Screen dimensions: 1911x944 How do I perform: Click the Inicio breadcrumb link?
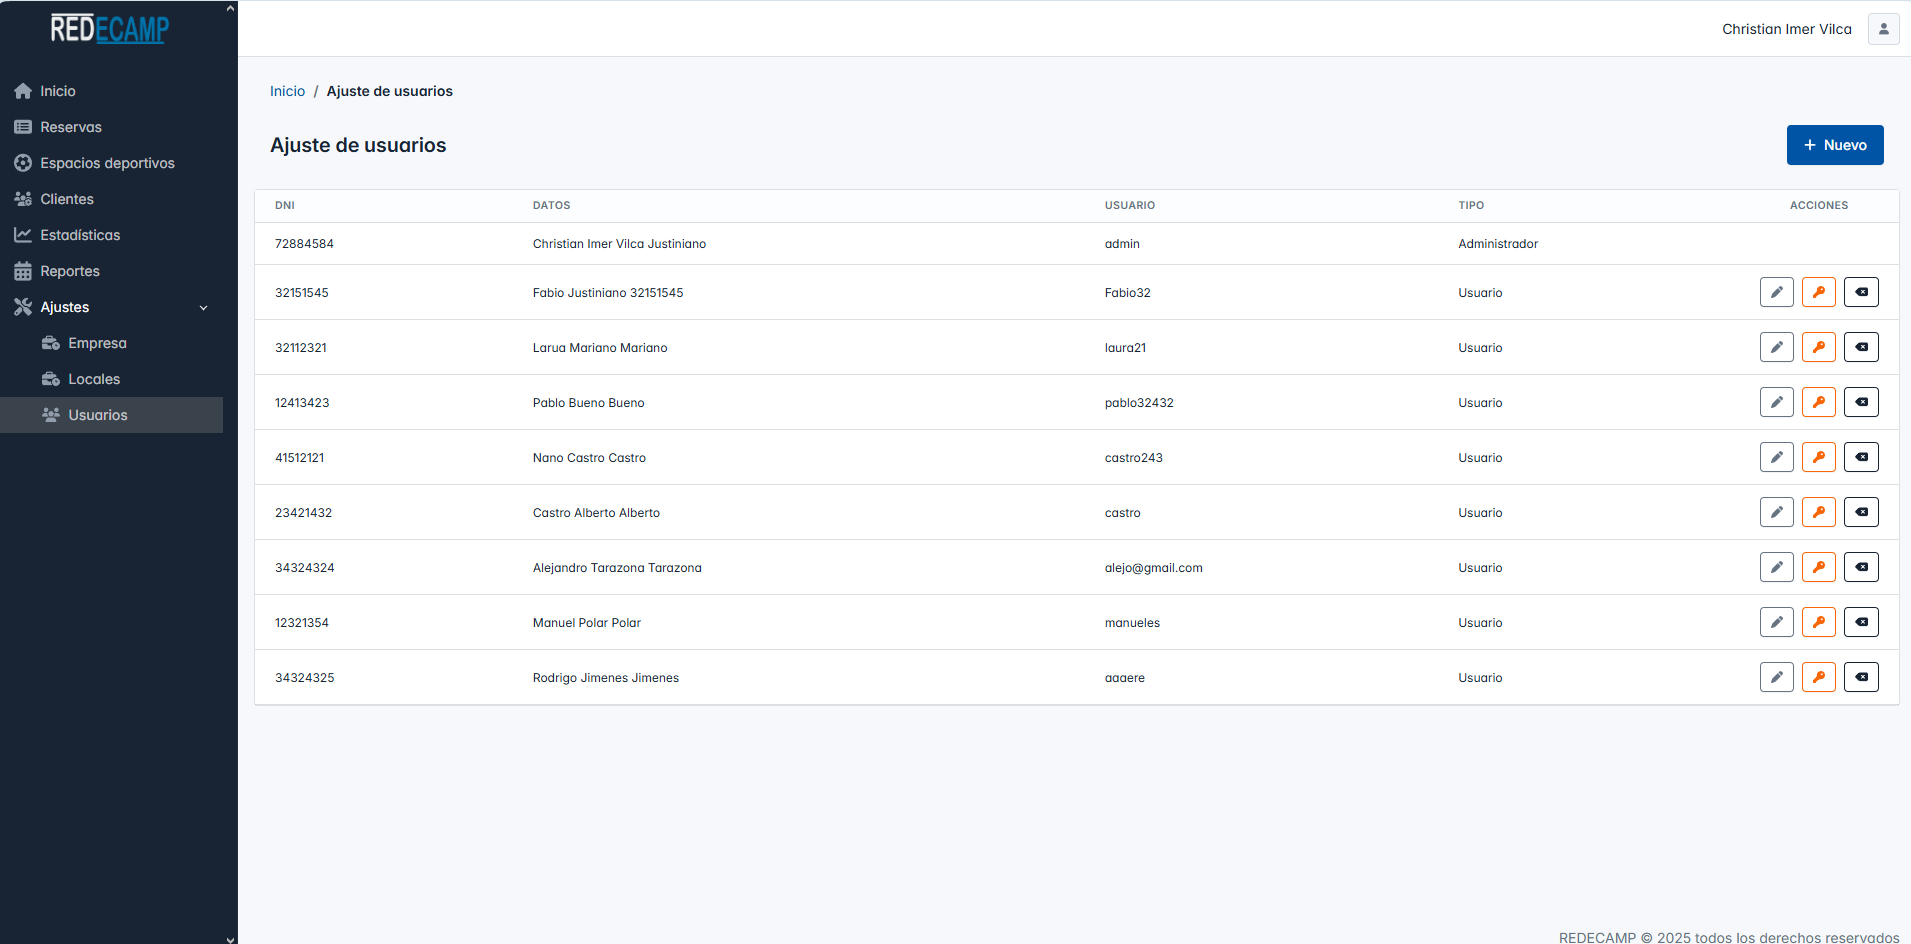click(x=287, y=91)
